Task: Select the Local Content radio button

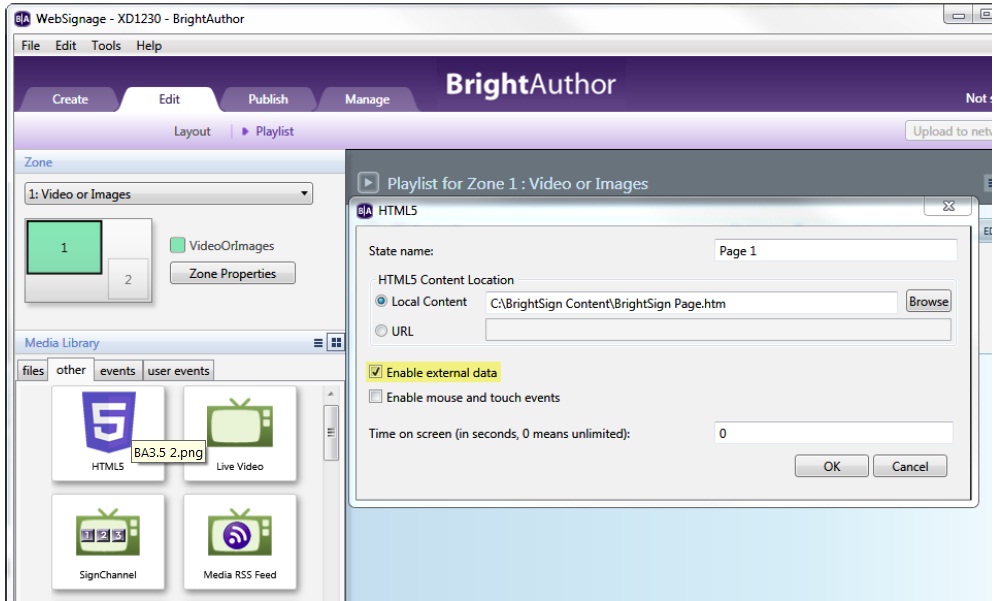Action: pos(381,301)
